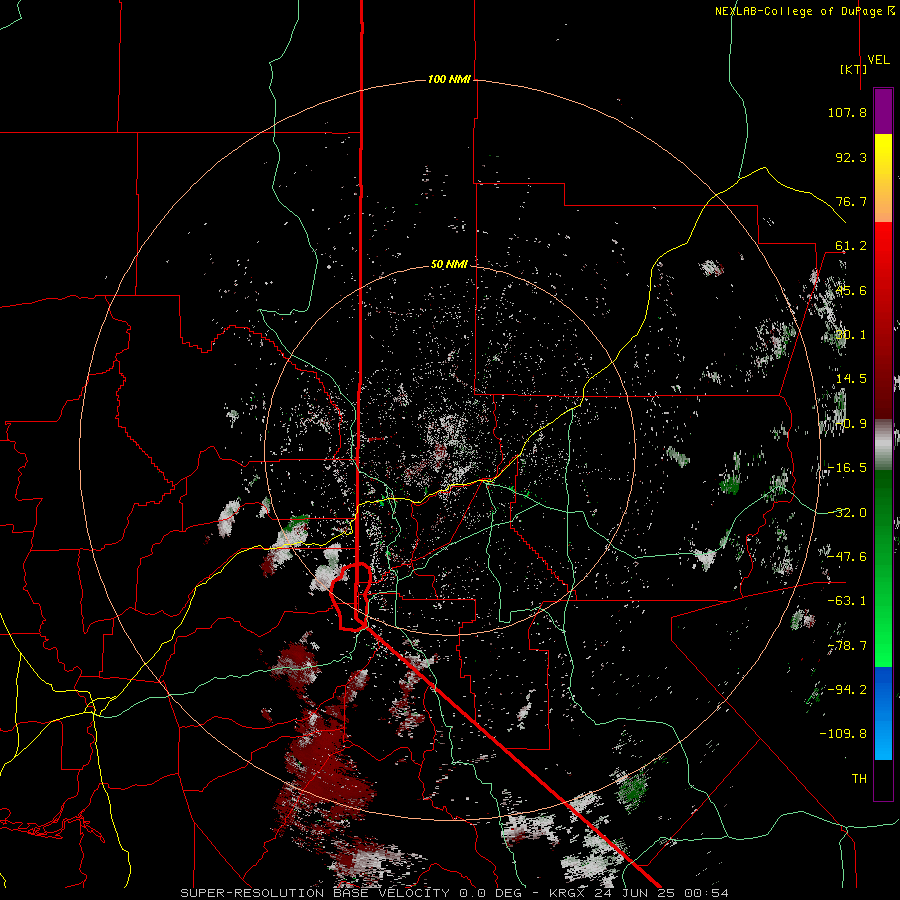Screen dimensions: 900x900
Task: Pick the blue segment of color bar
Action: (883, 713)
